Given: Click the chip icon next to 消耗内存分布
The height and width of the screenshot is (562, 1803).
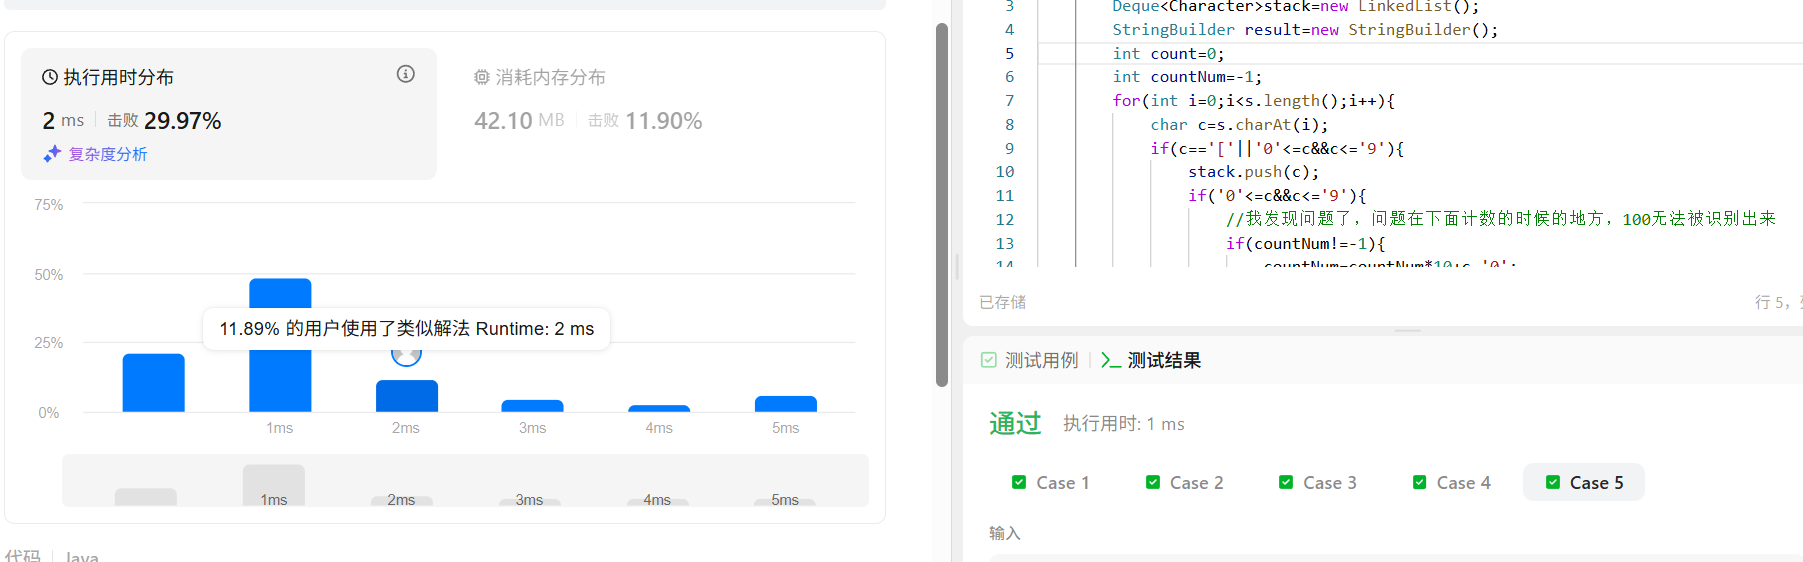Looking at the screenshot, I should click(x=482, y=77).
